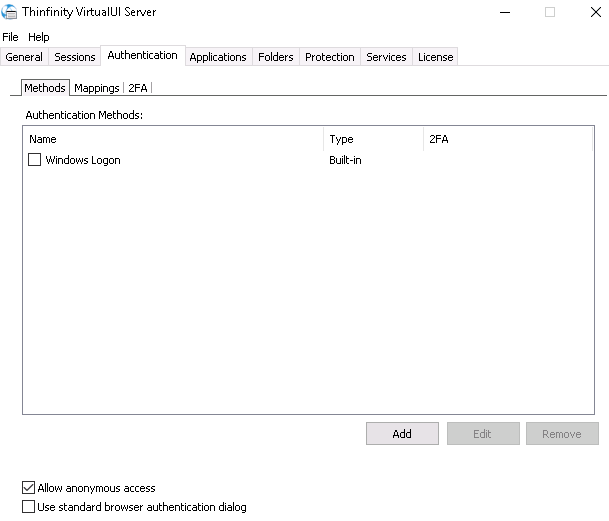The image size is (609, 521).
Task: Click the Add button
Action: click(402, 434)
